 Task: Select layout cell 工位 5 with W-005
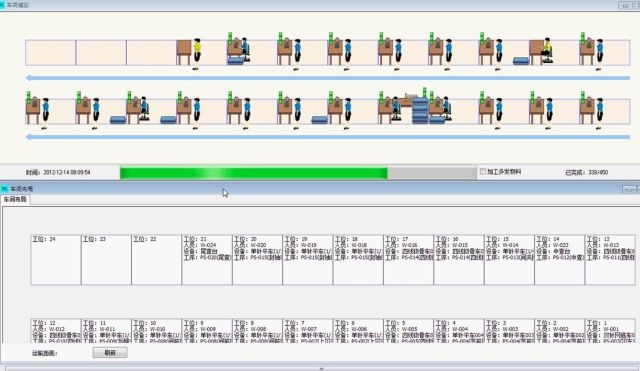(409, 331)
